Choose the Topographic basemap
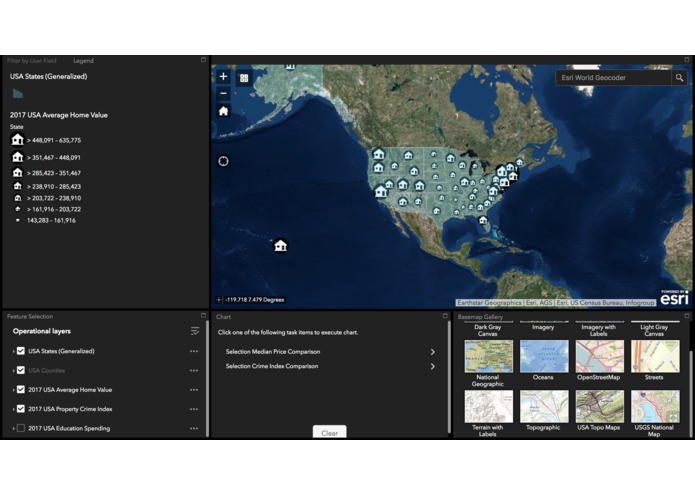This screenshot has height=494, width=695. (543, 410)
